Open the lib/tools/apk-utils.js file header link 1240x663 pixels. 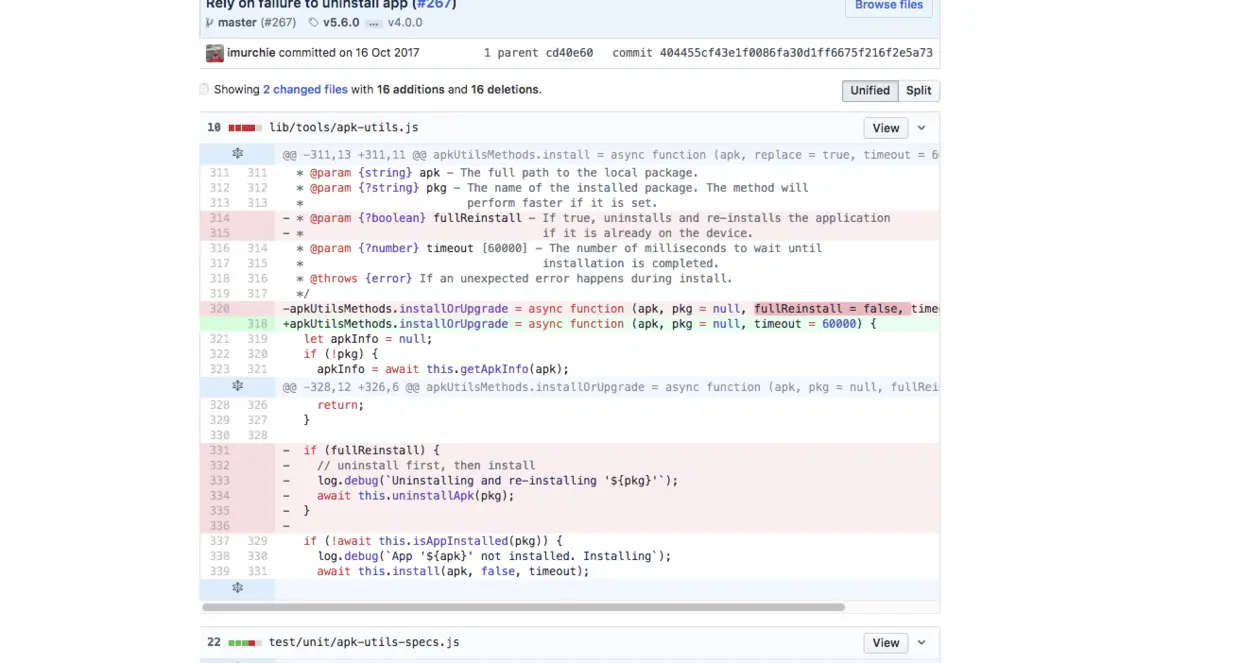click(344, 128)
